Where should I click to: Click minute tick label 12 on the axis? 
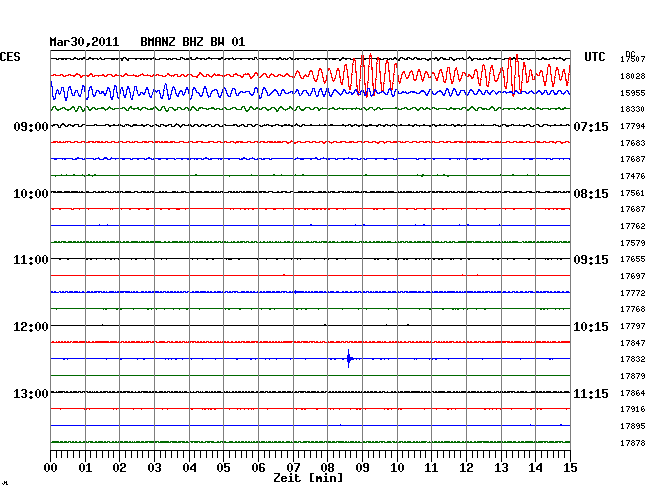[x=466, y=468]
